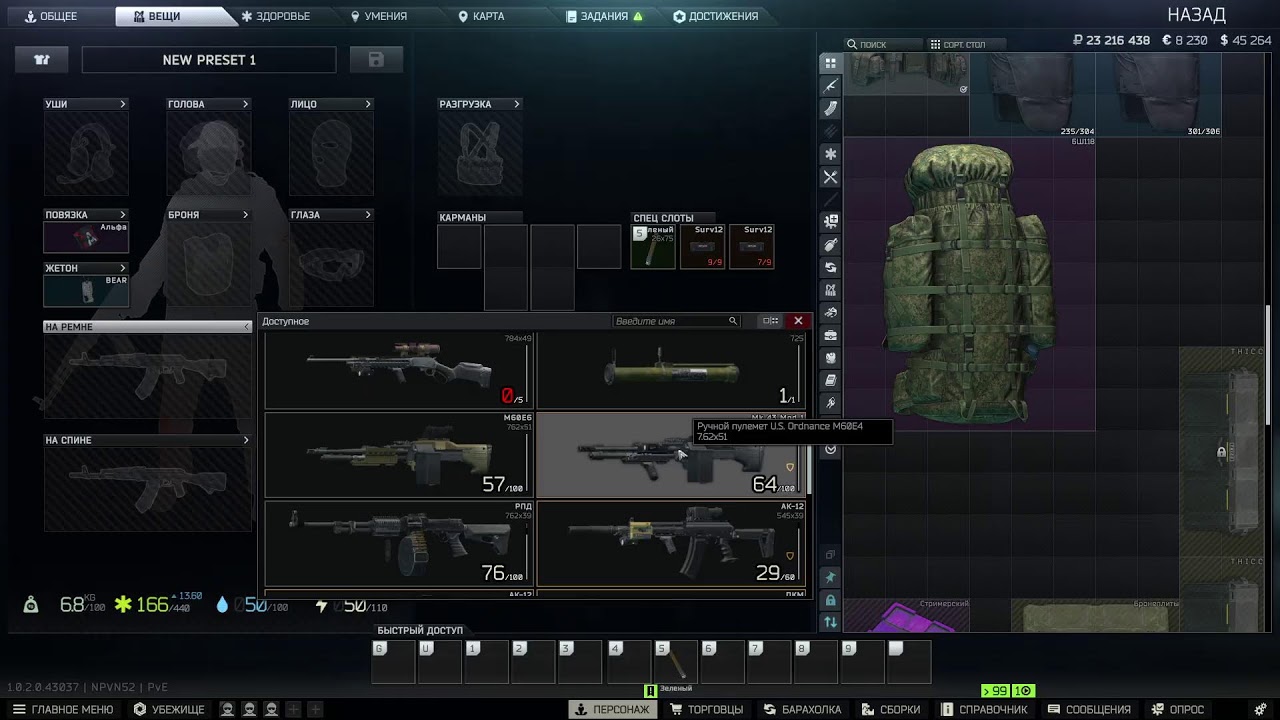Screen dimensions: 1280x720
Task: Filter stash by food crossed utensils icon
Action: [x=830, y=177]
